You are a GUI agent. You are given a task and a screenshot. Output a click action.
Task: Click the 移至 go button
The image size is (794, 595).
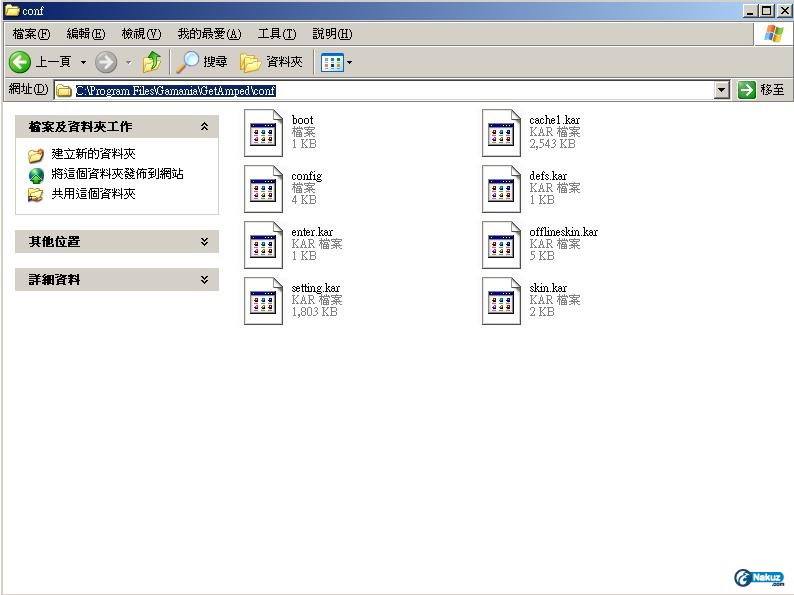pyautogui.click(x=762, y=90)
